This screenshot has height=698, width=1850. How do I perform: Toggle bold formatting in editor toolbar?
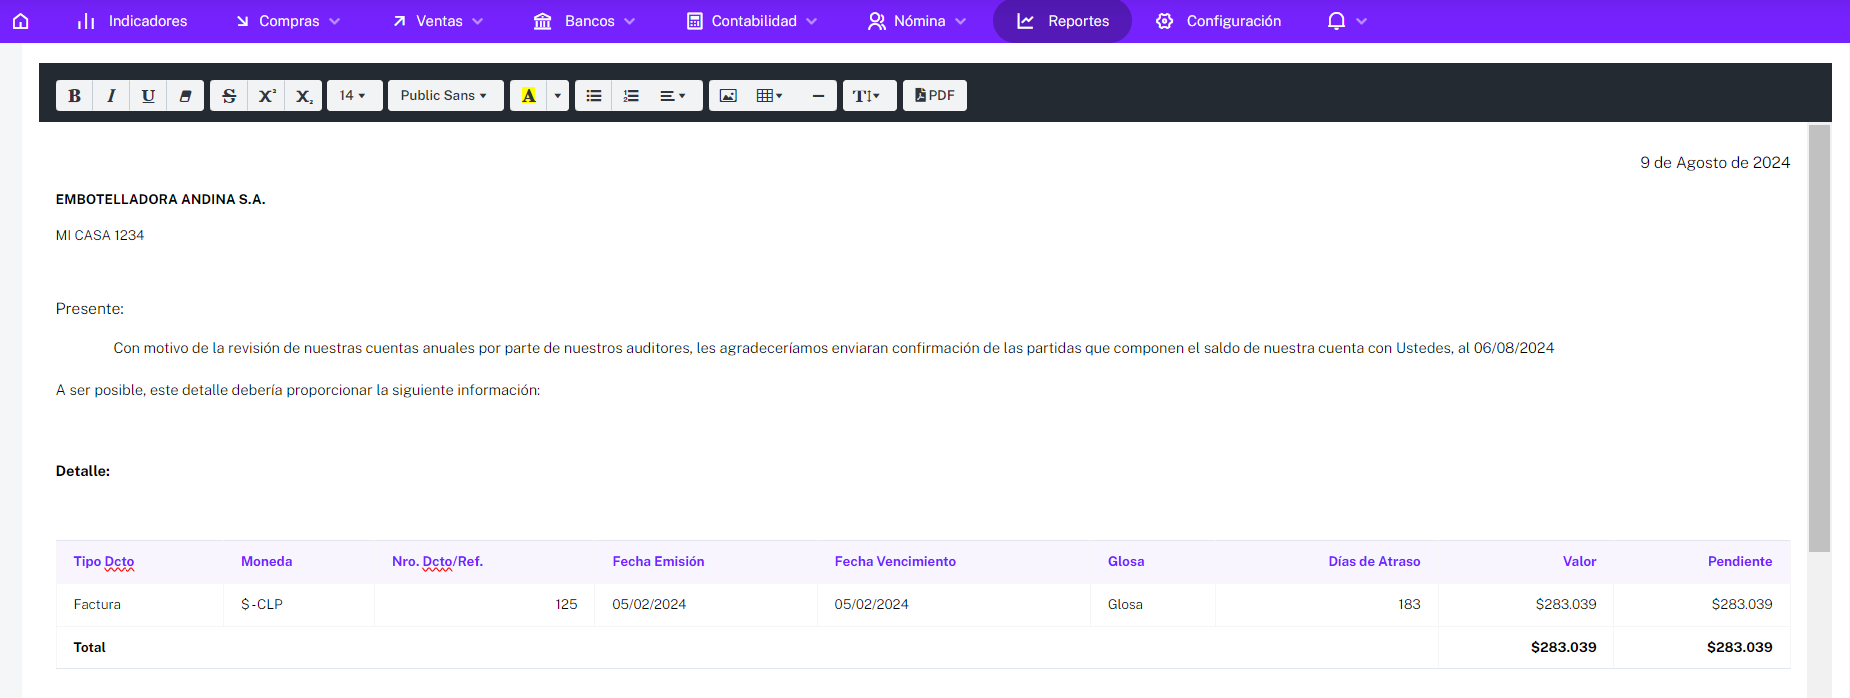coord(74,96)
